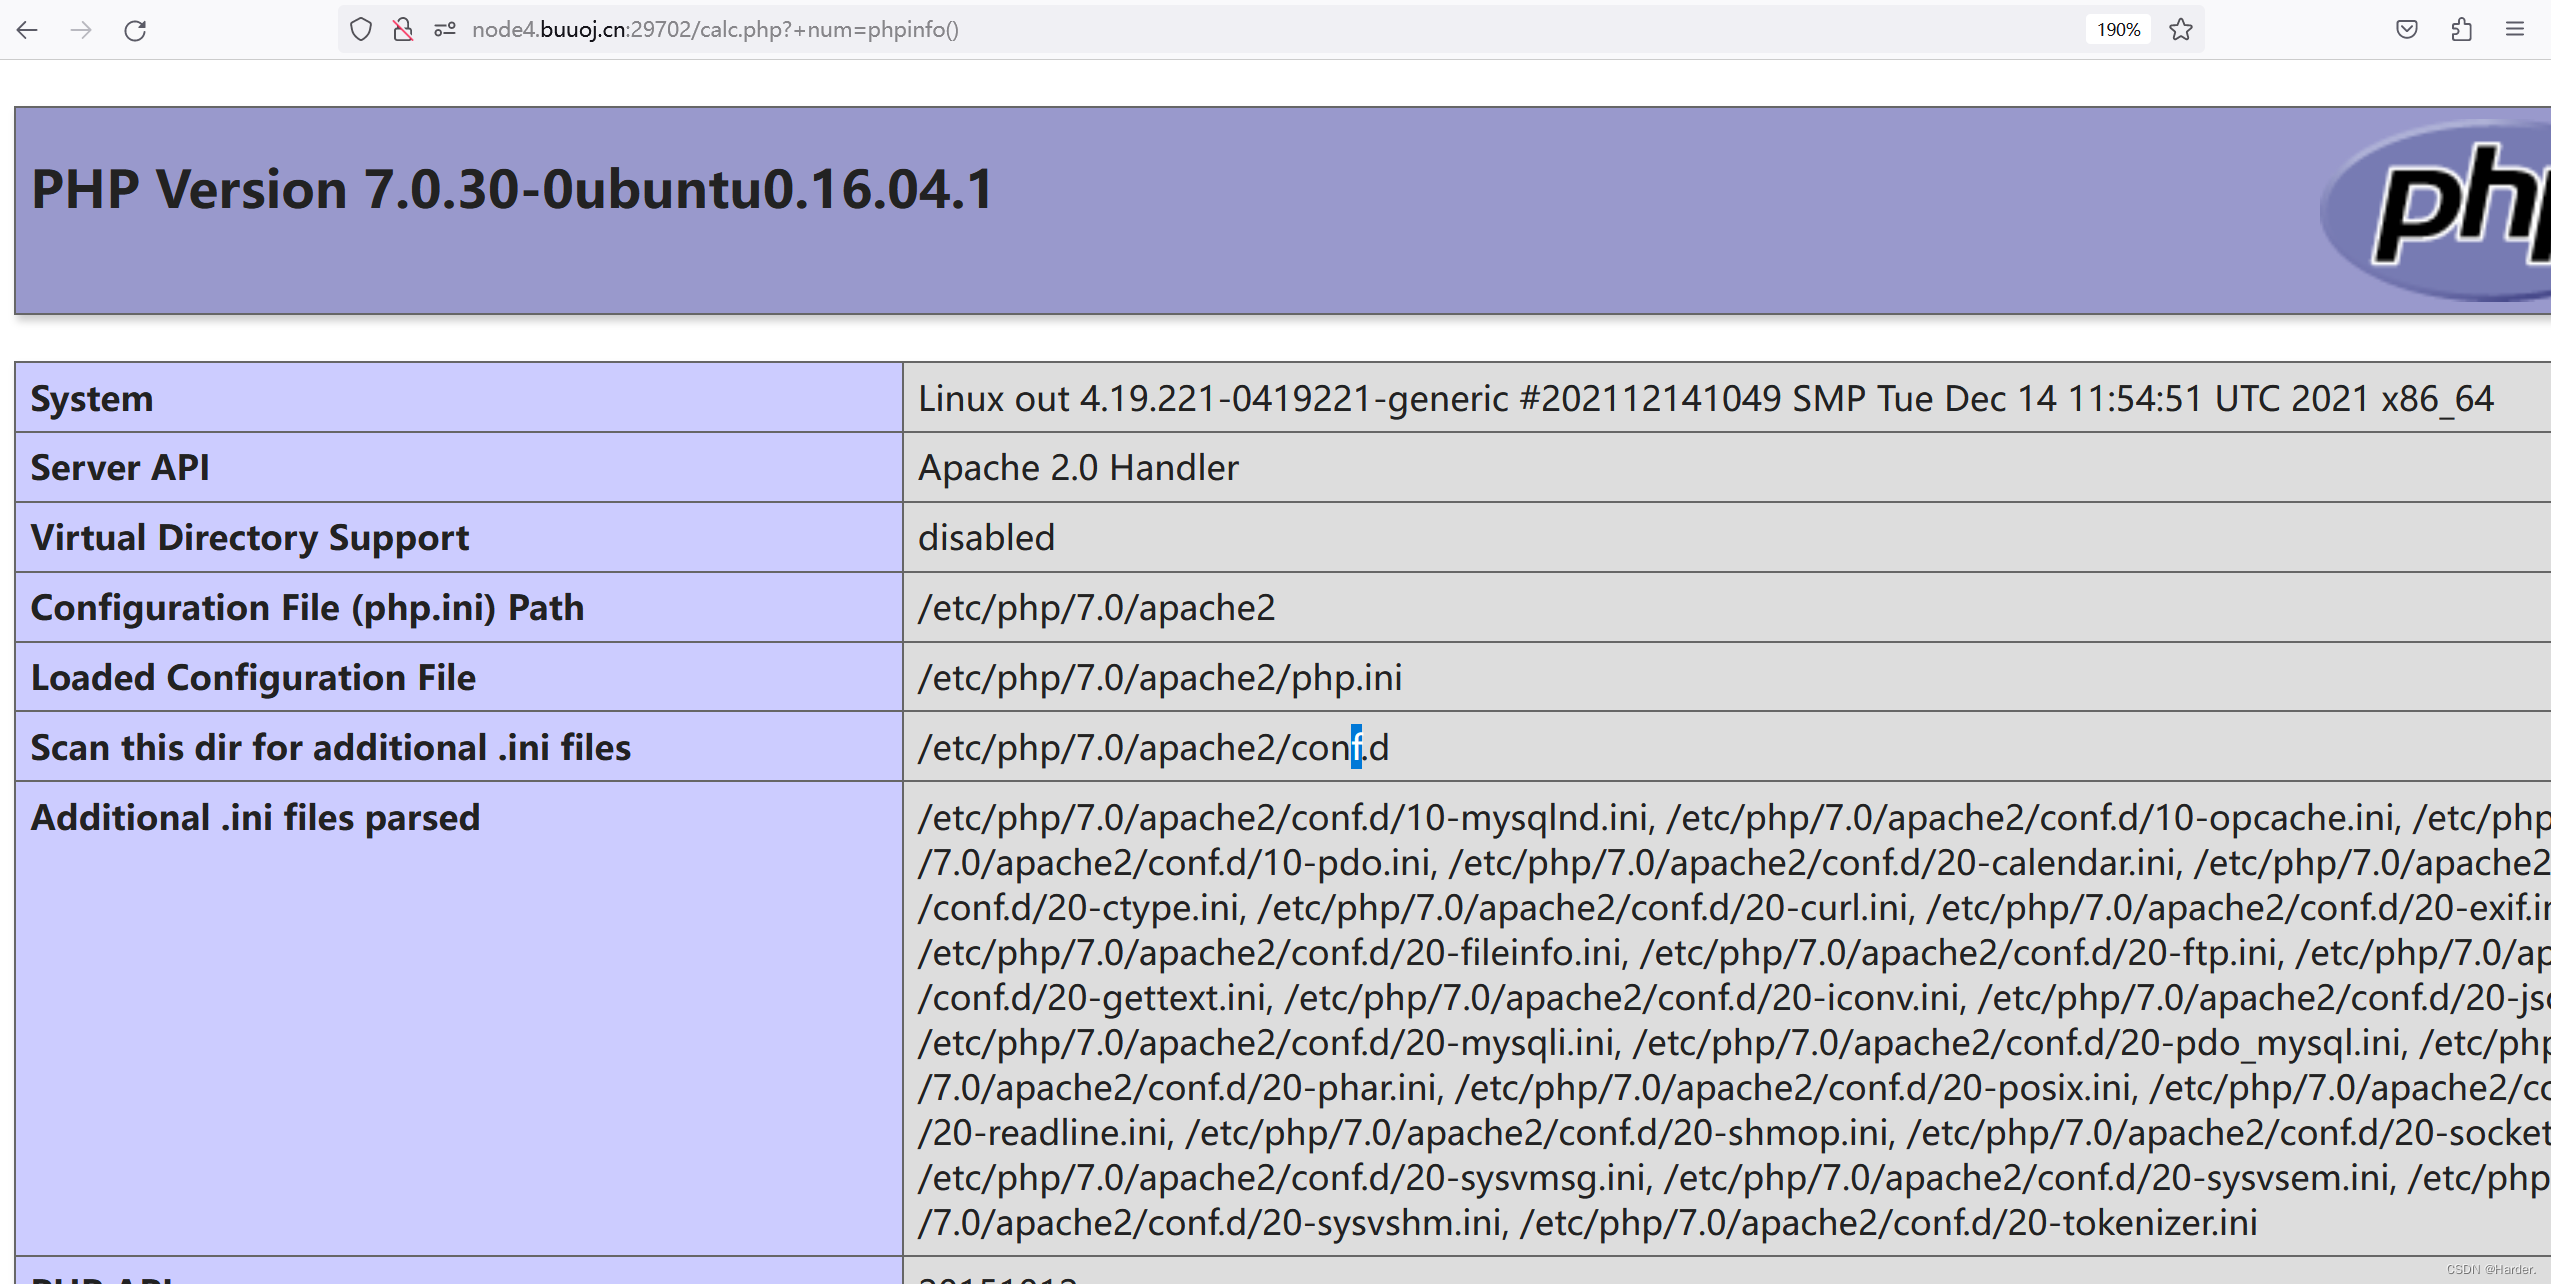
Task: Select the Linux out kernel version value
Action: (x=1706, y=398)
